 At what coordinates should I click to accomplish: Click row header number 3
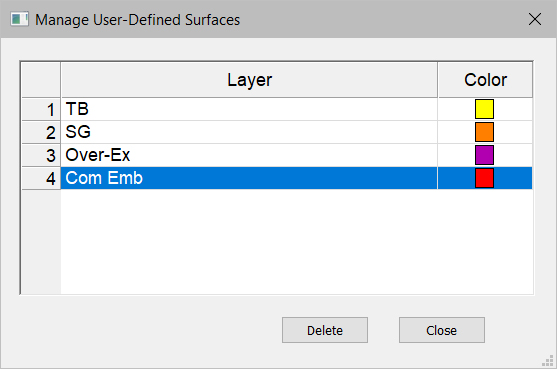[41, 155]
